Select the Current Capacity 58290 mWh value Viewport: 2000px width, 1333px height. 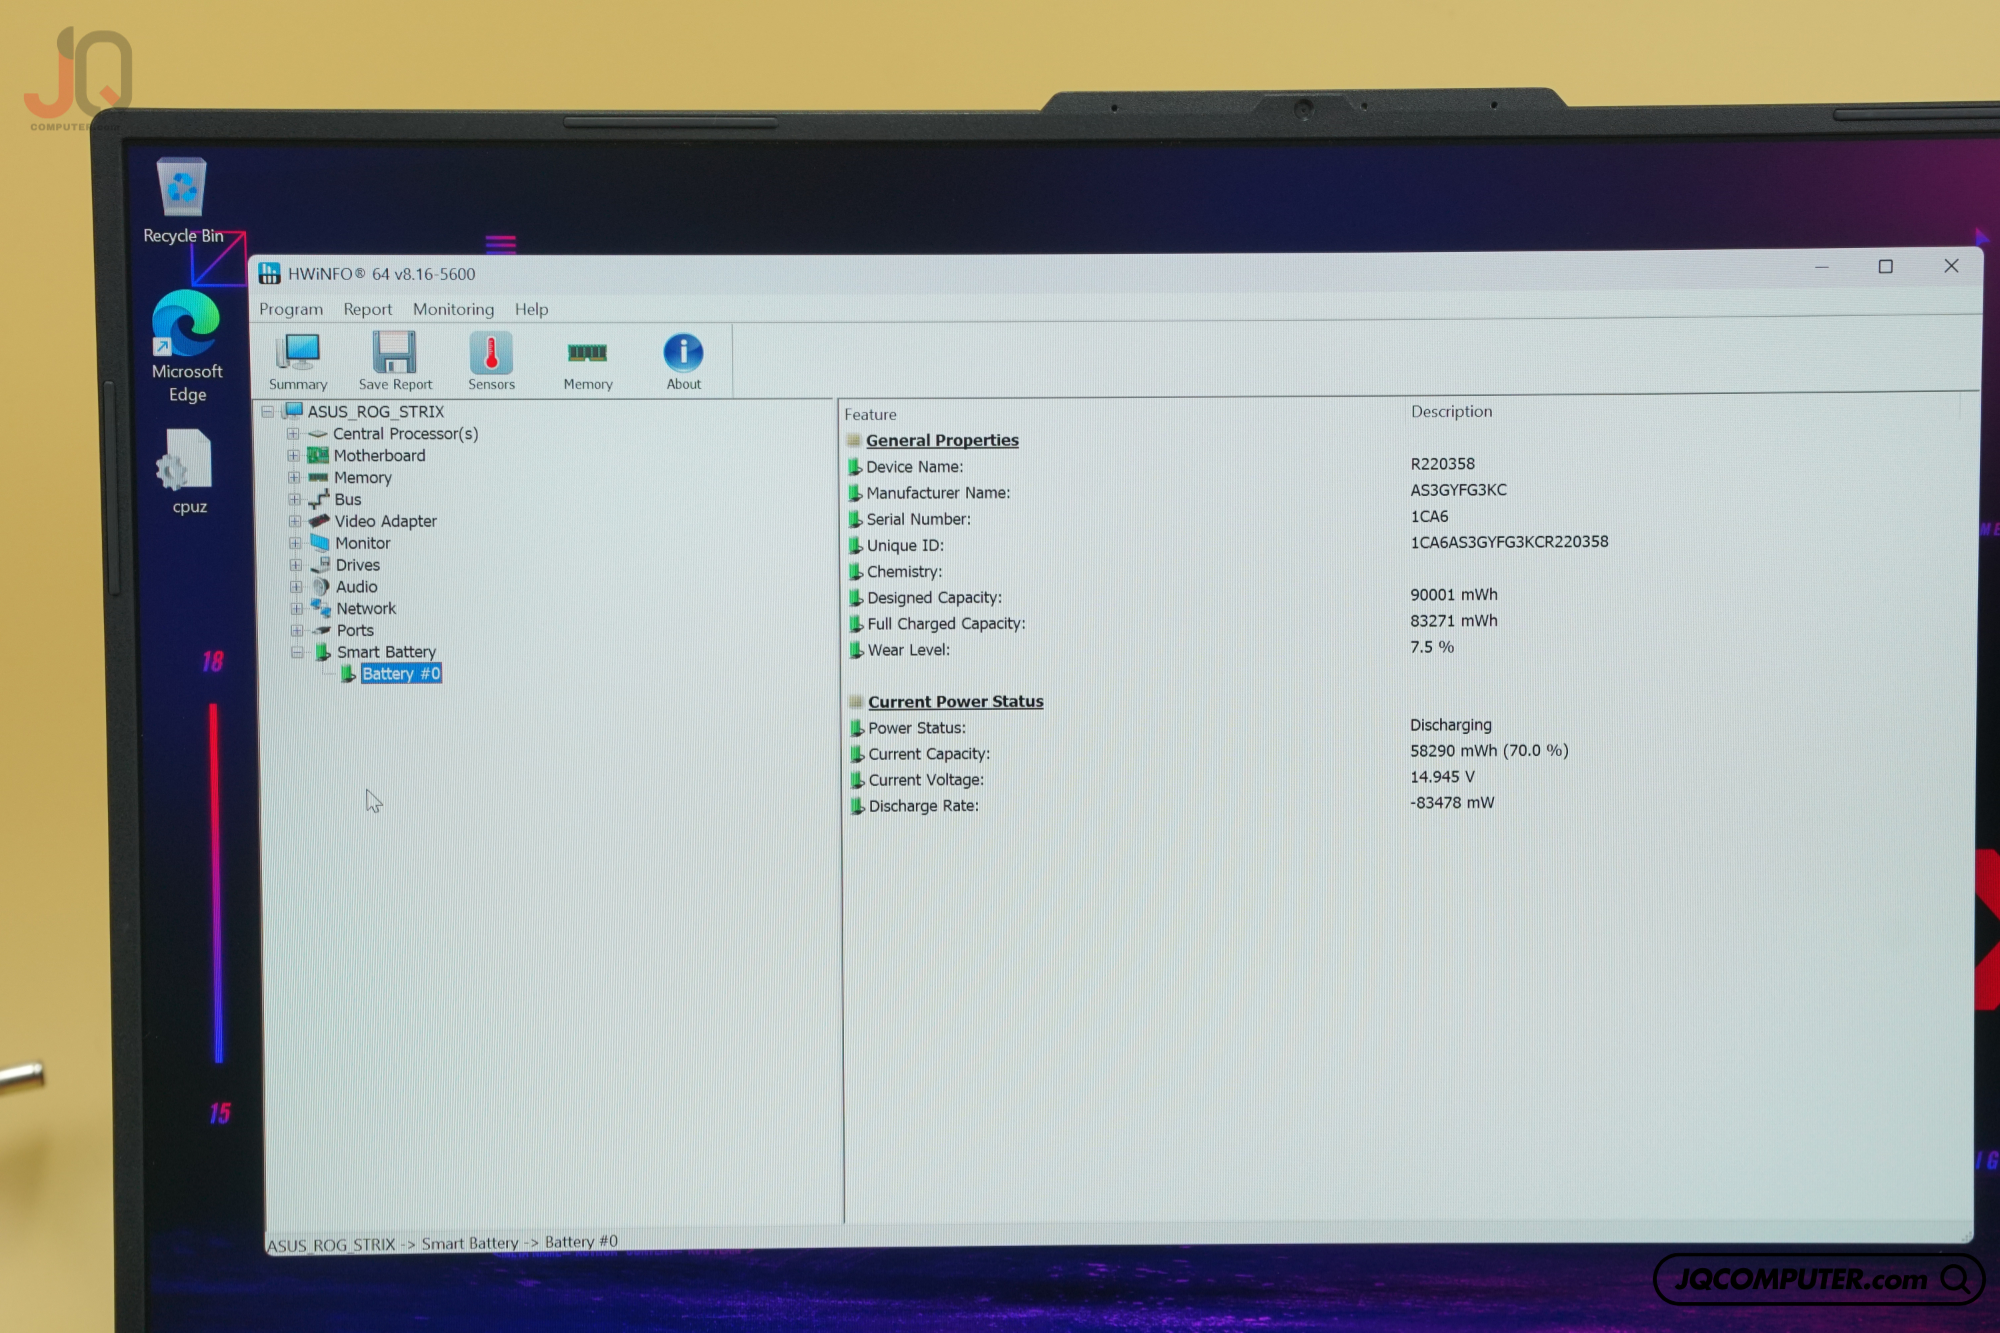(x=1489, y=751)
